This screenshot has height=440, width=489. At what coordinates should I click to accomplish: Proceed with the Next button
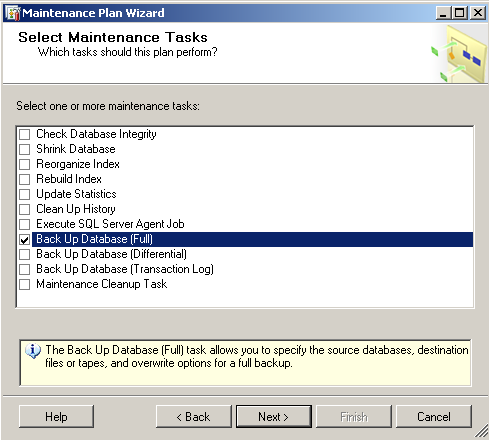[x=274, y=416]
